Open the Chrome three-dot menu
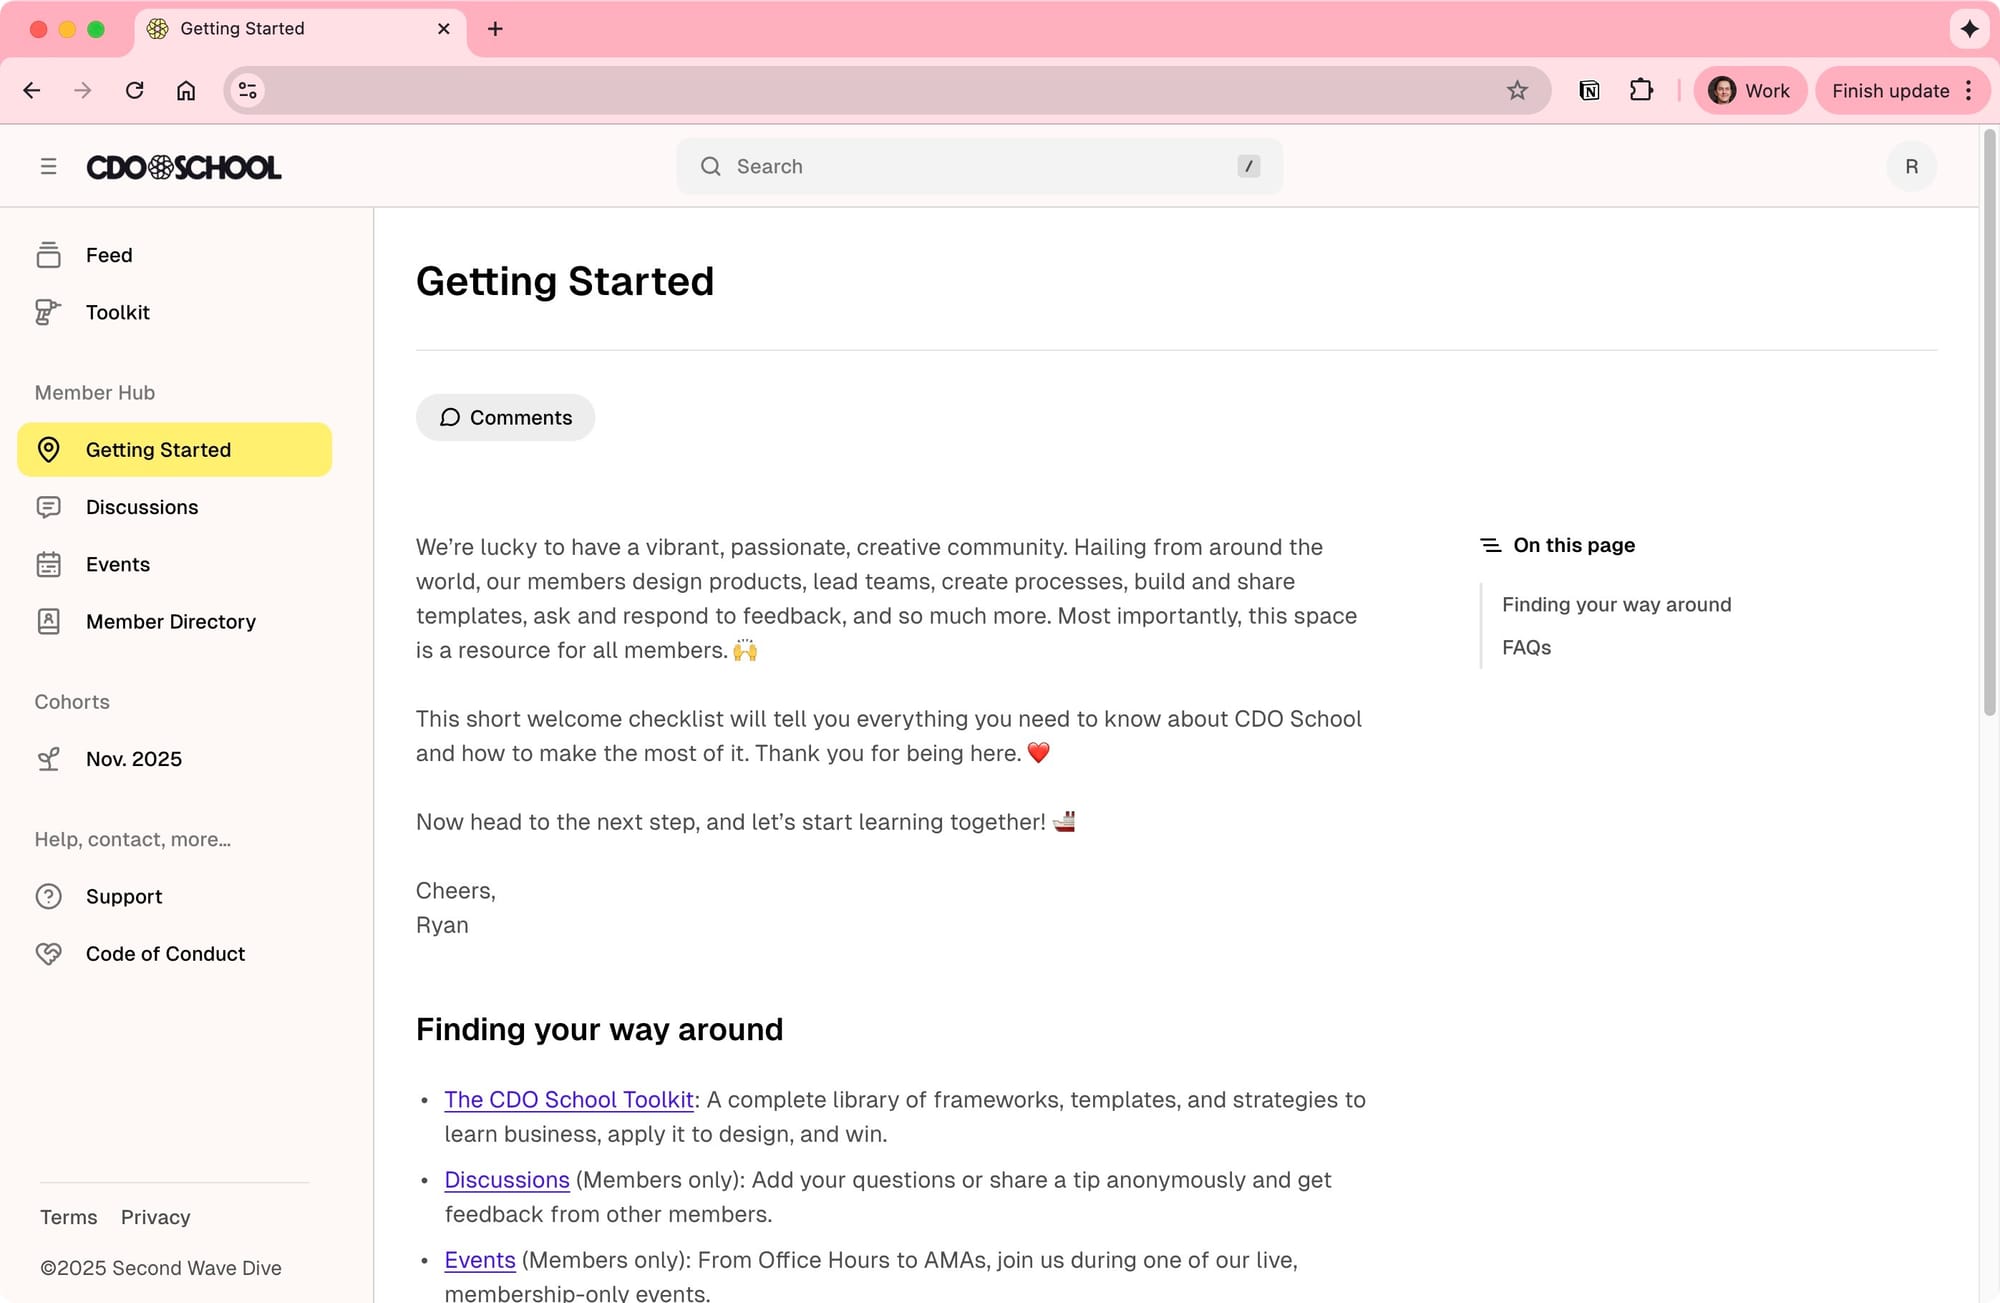 click(x=1968, y=91)
